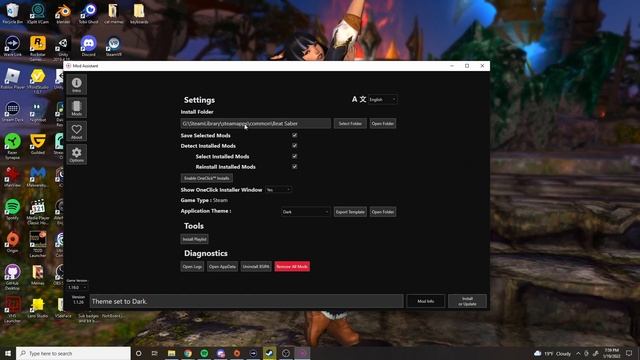This screenshot has width=640, height=360.
Task: Open File Explorer from the taskbar
Action: [x=171, y=353]
